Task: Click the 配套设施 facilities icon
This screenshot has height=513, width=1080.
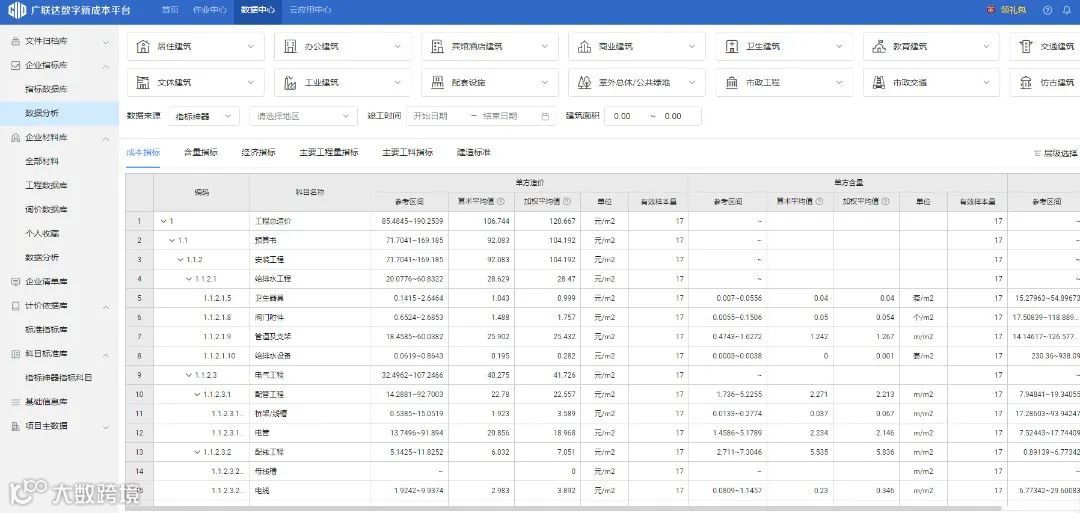Action: coord(437,82)
